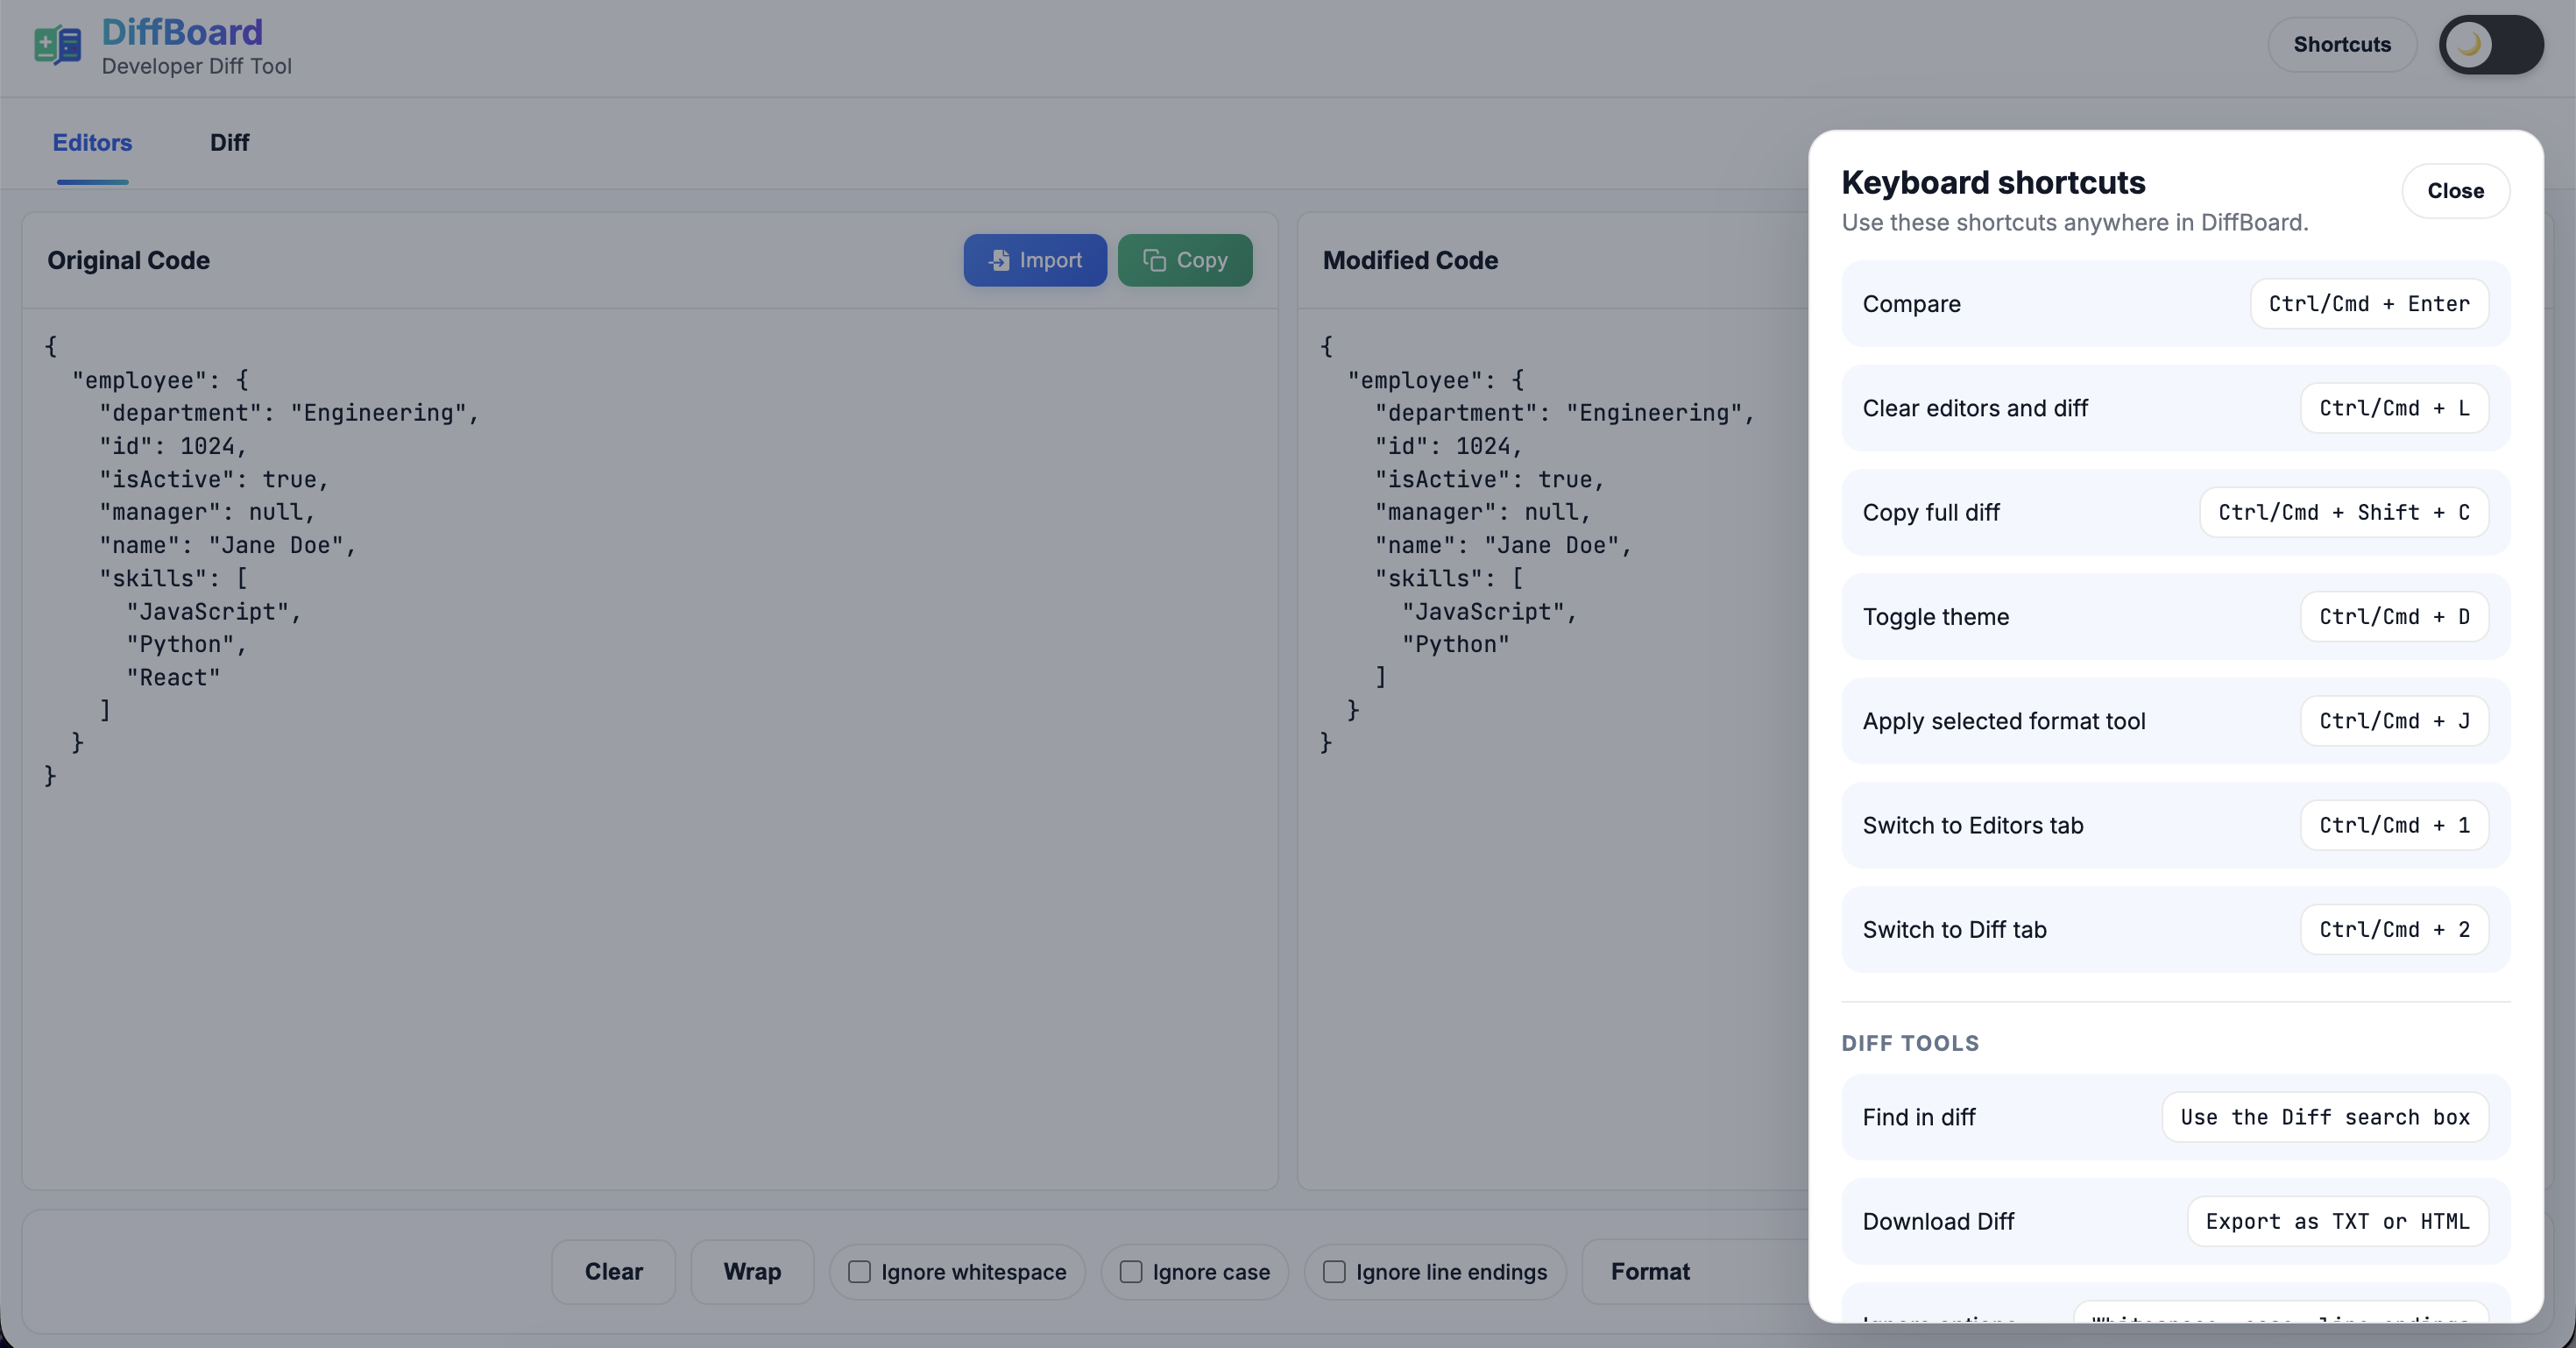Click the Ctrl/Cmd + J key badge

(2394, 721)
